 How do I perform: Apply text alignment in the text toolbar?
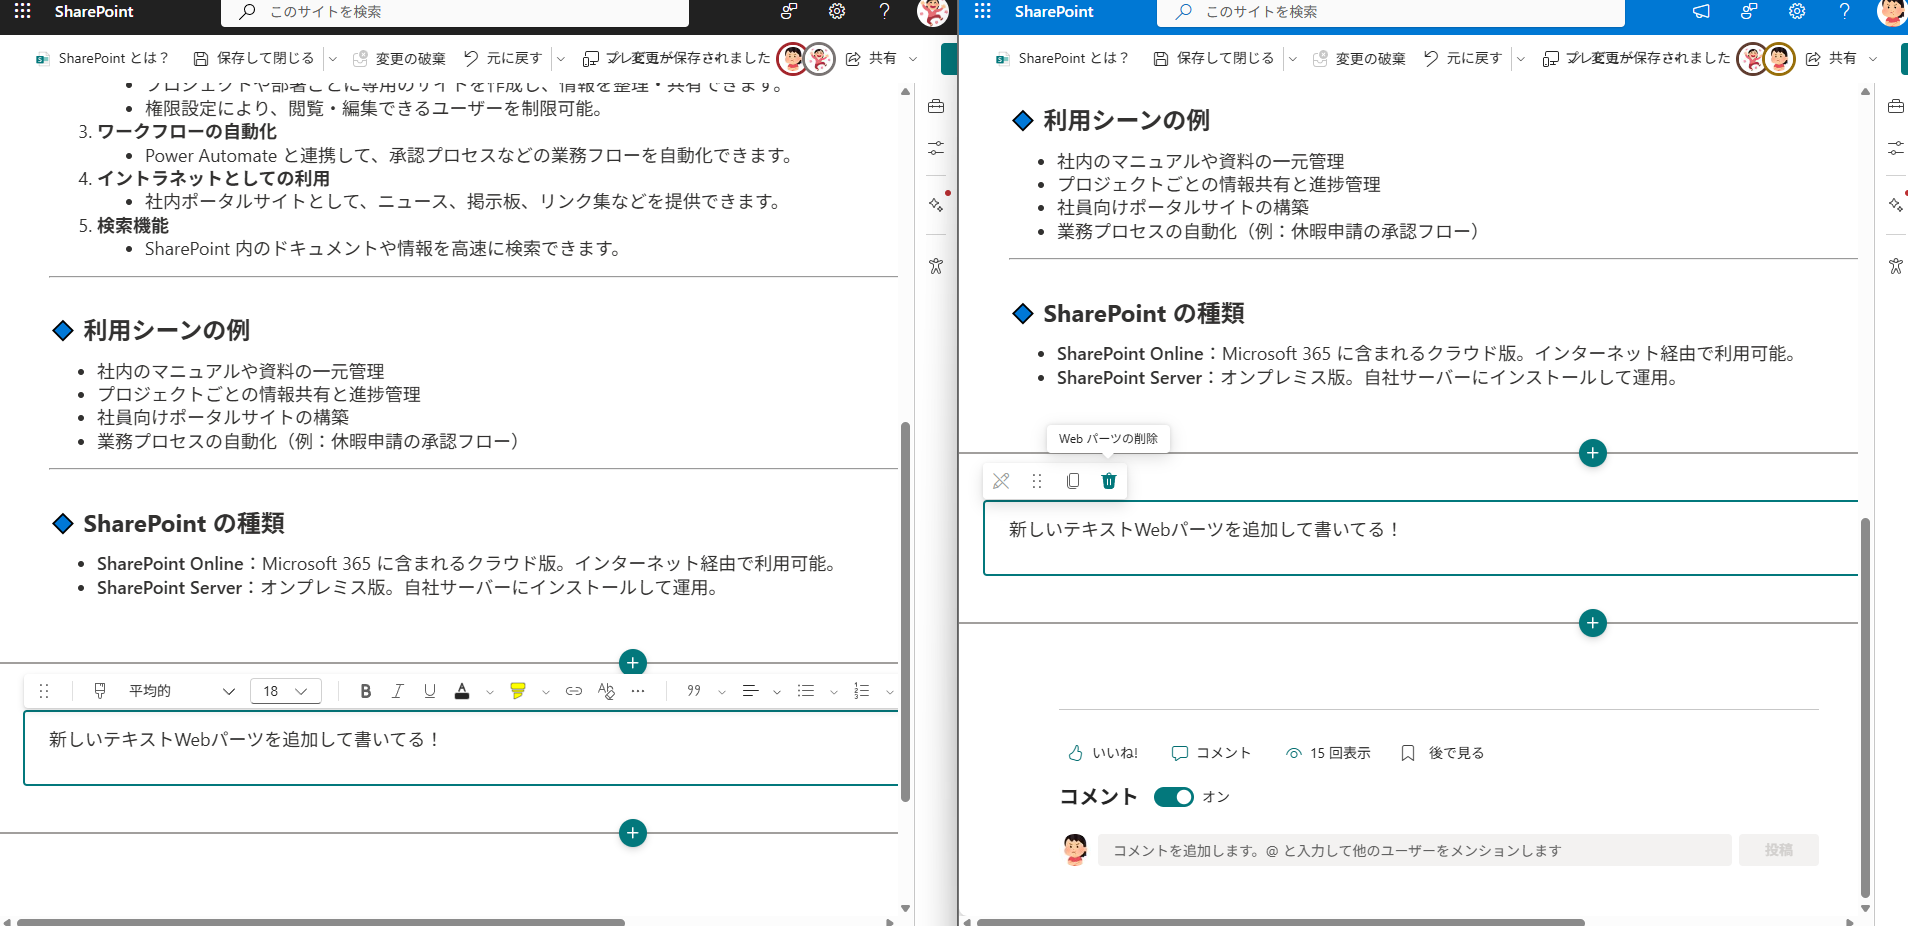point(750,691)
